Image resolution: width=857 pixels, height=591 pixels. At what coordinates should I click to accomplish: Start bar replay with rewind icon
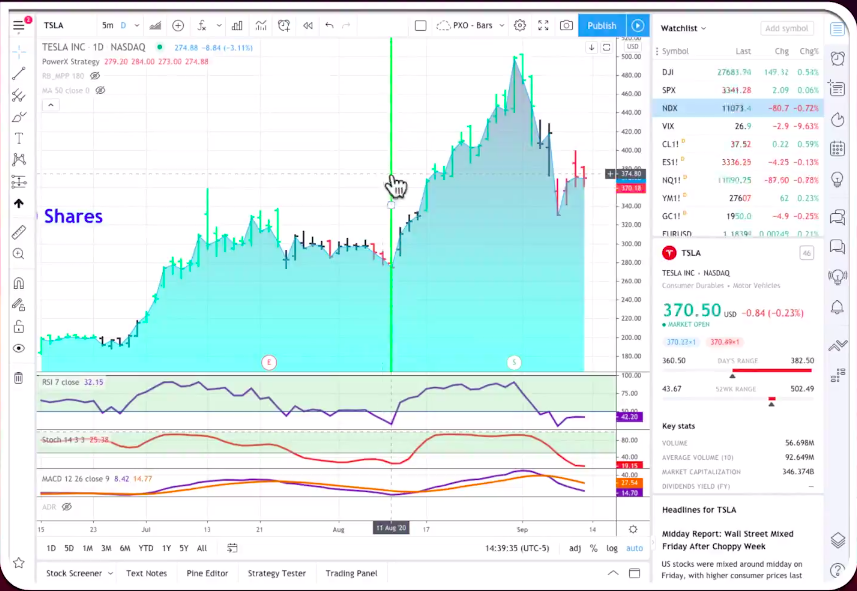click(x=308, y=25)
